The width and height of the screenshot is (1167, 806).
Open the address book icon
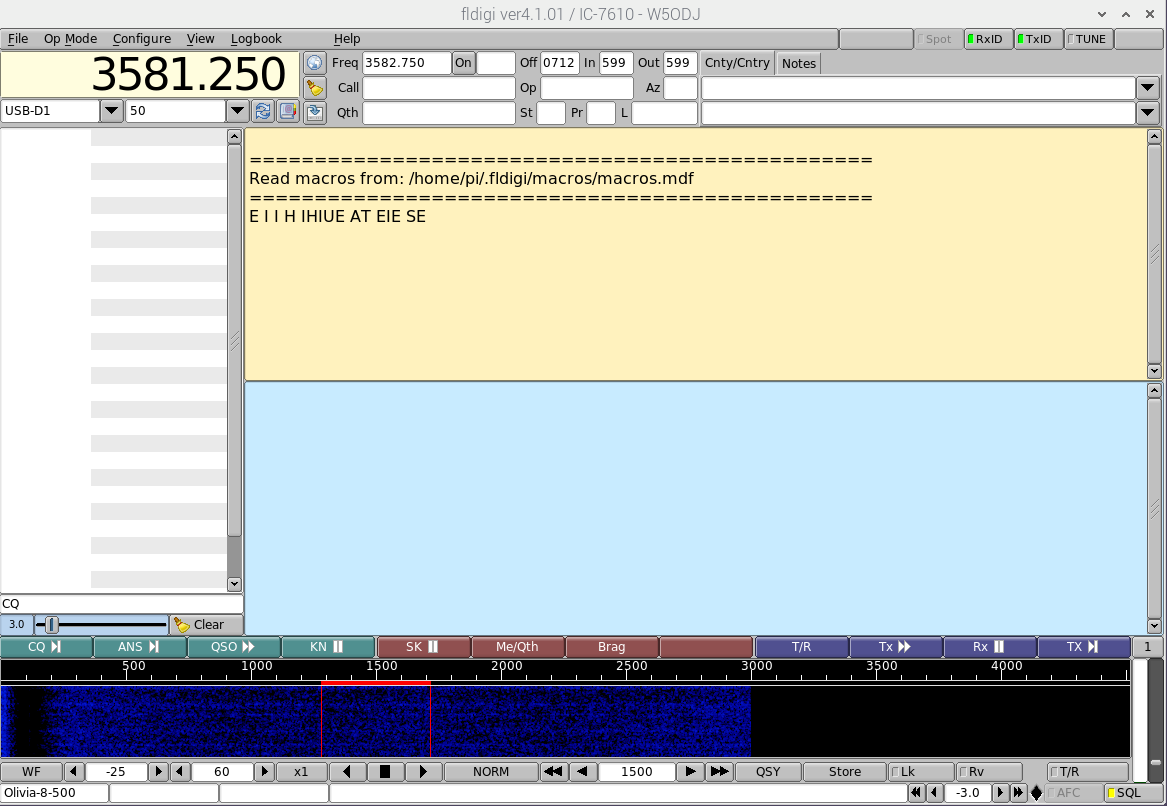click(x=288, y=112)
